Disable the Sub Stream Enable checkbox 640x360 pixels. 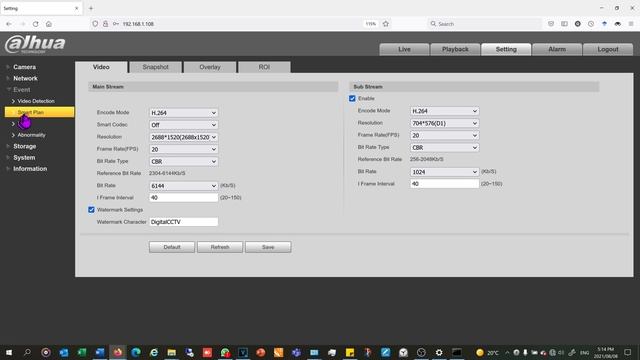coord(352,98)
